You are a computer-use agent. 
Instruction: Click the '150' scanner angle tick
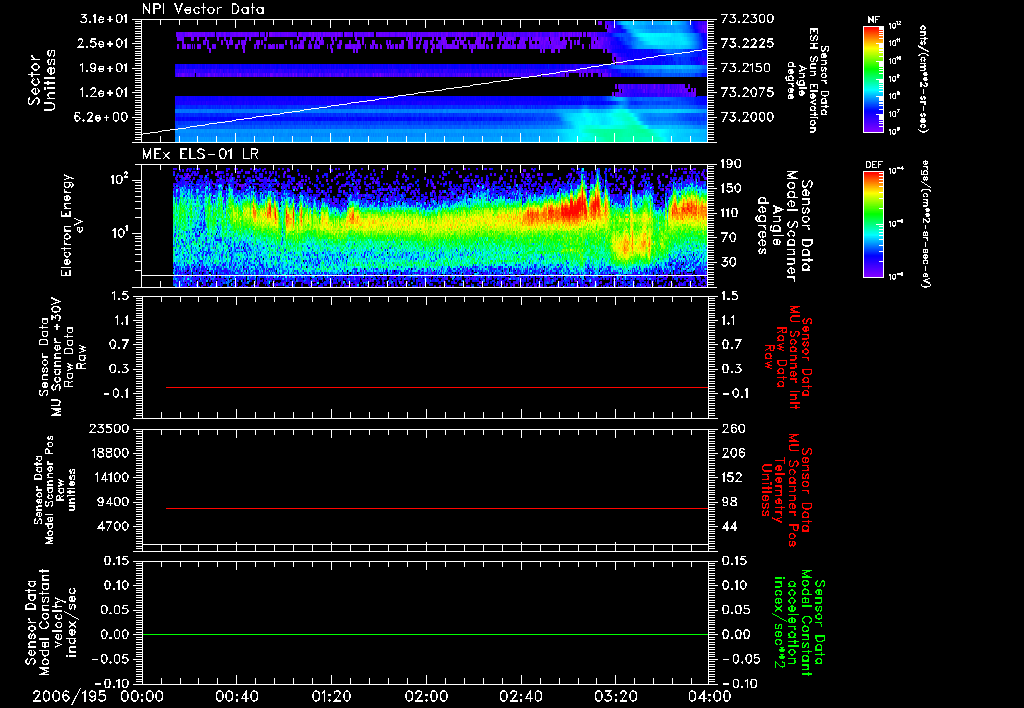(731, 189)
